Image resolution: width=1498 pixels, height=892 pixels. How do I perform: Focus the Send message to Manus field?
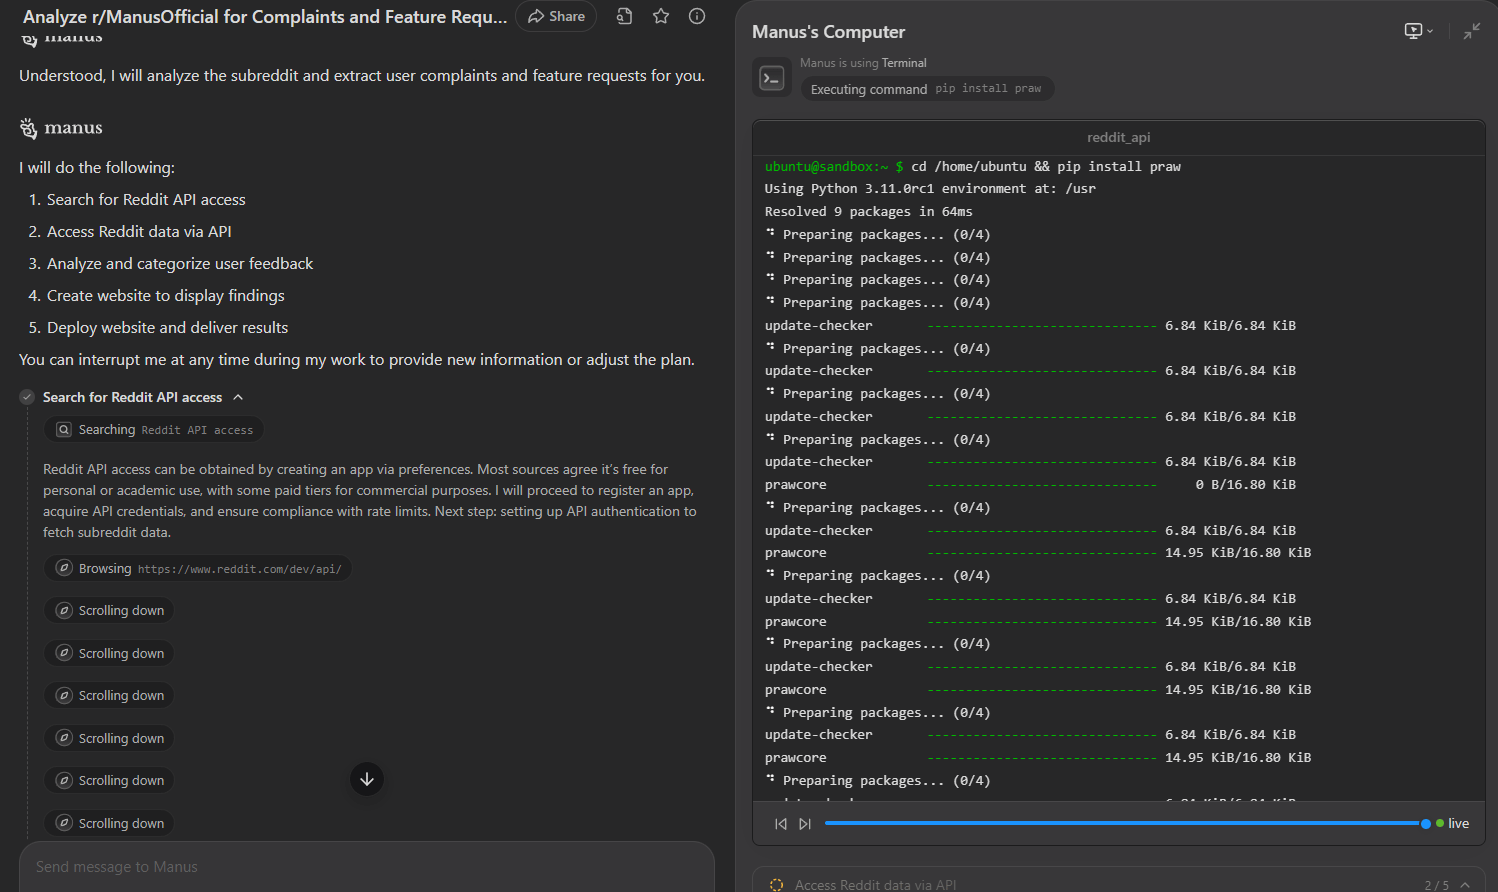(366, 867)
